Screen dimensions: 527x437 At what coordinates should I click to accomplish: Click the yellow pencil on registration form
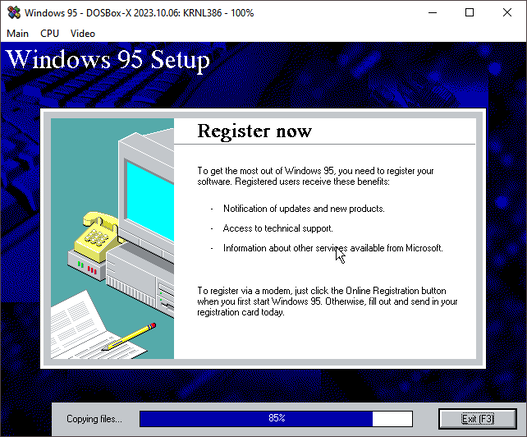129,337
